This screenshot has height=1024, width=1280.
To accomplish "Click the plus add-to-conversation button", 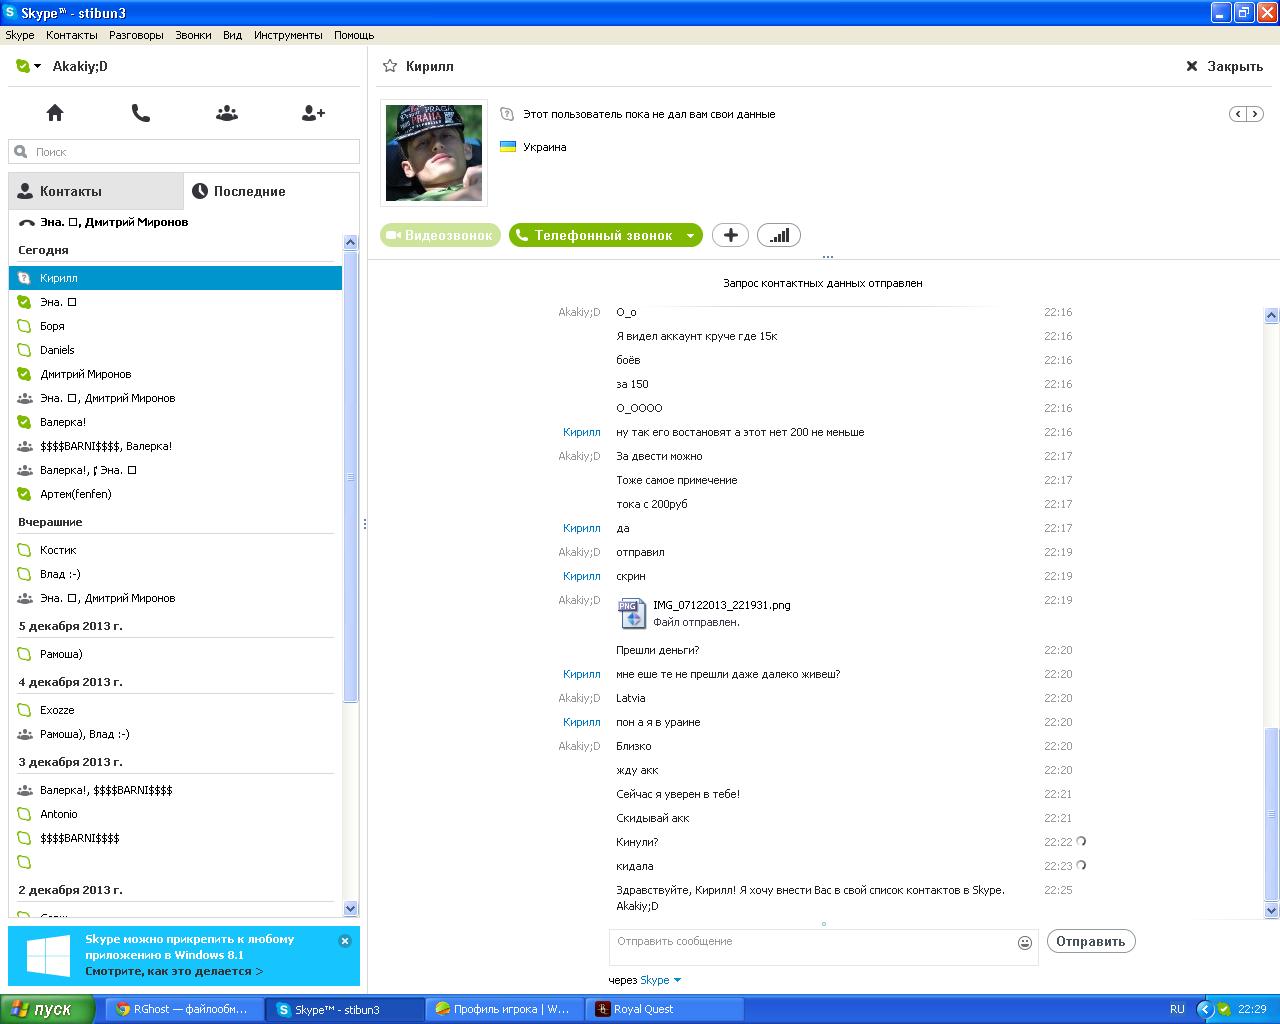I will [730, 235].
